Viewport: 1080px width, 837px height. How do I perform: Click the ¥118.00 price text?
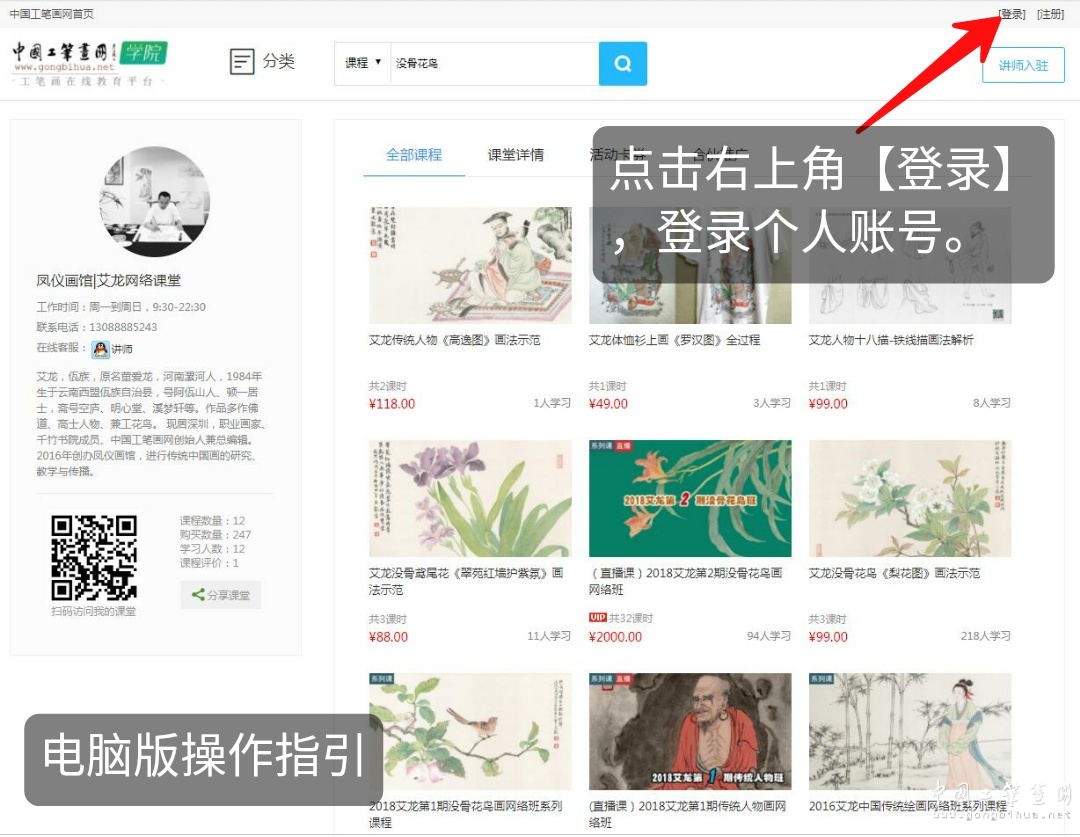click(x=392, y=404)
